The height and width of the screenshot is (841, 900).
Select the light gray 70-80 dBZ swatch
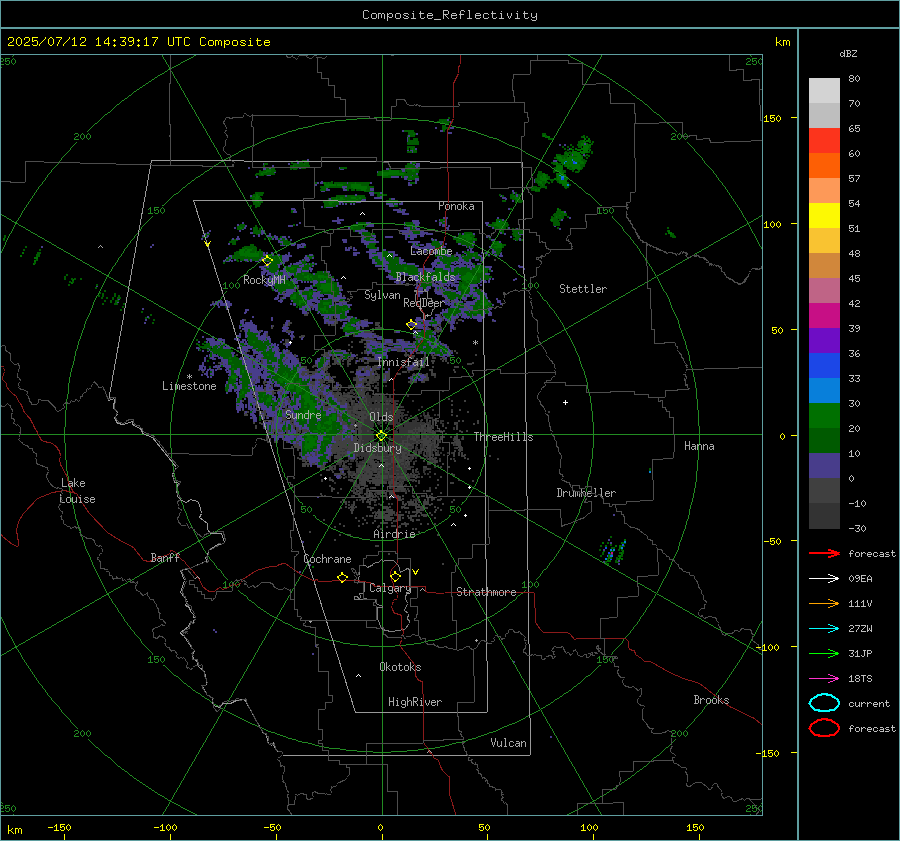[824, 91]
